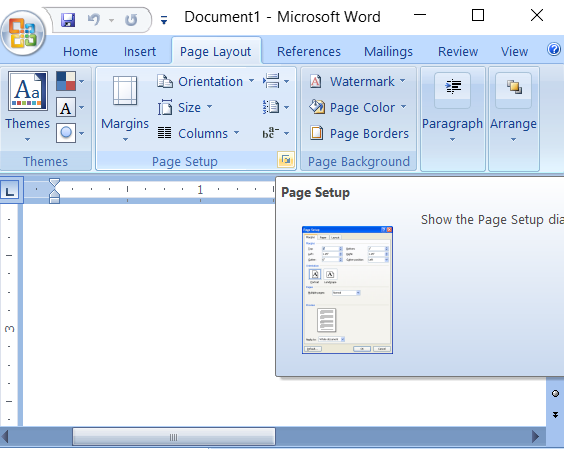Image resolution: width=564 pixels, height=449 pixels.
Task: Launch the Page Setup dialog box
Action: pyautogui.click(x=286, y=160)
